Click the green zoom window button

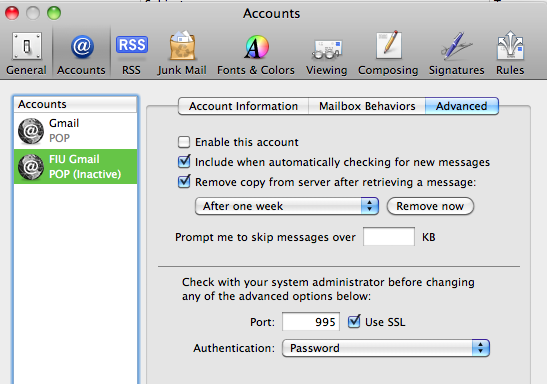[x=54, y=13]
